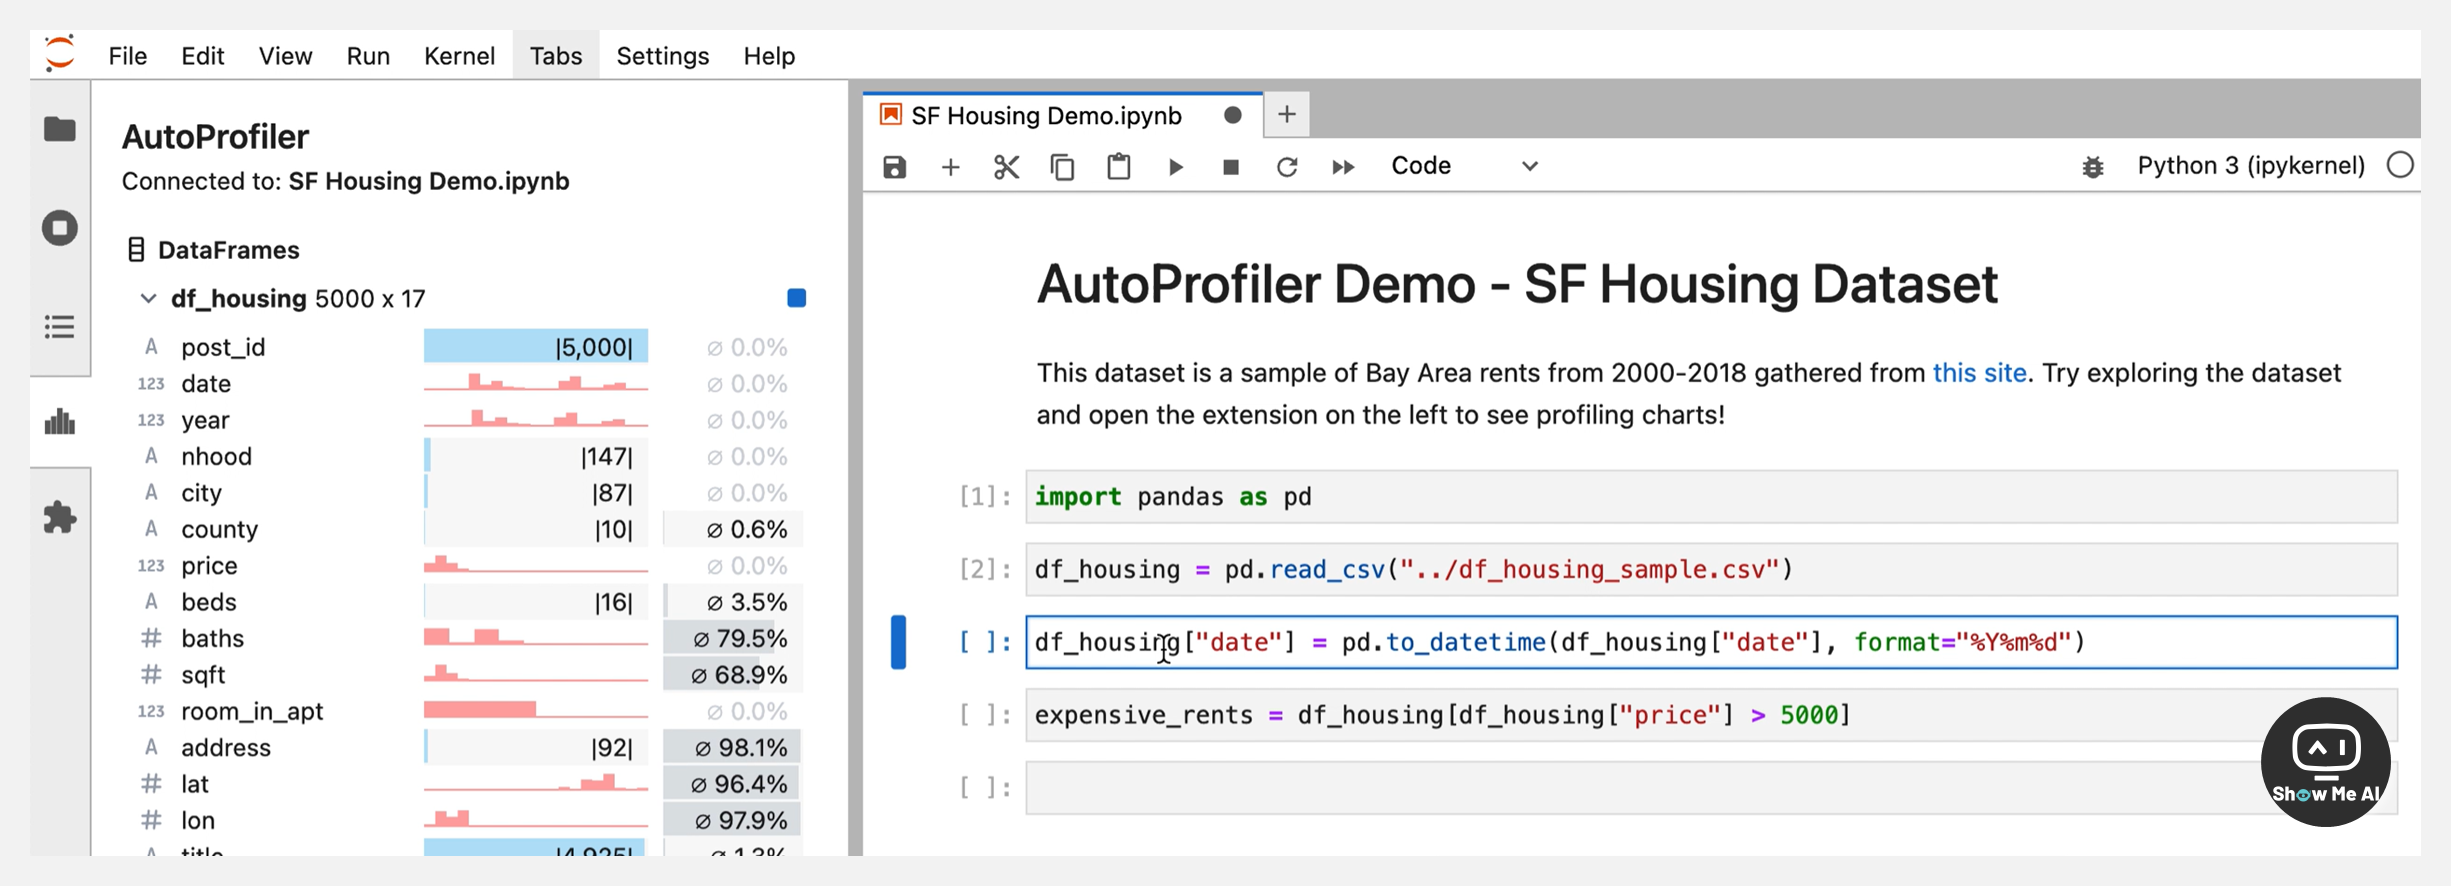Expand the room_in_apt column profile
Viewport: 2451px width, 886px height.
pyautogui.click(x=465, y=711)
